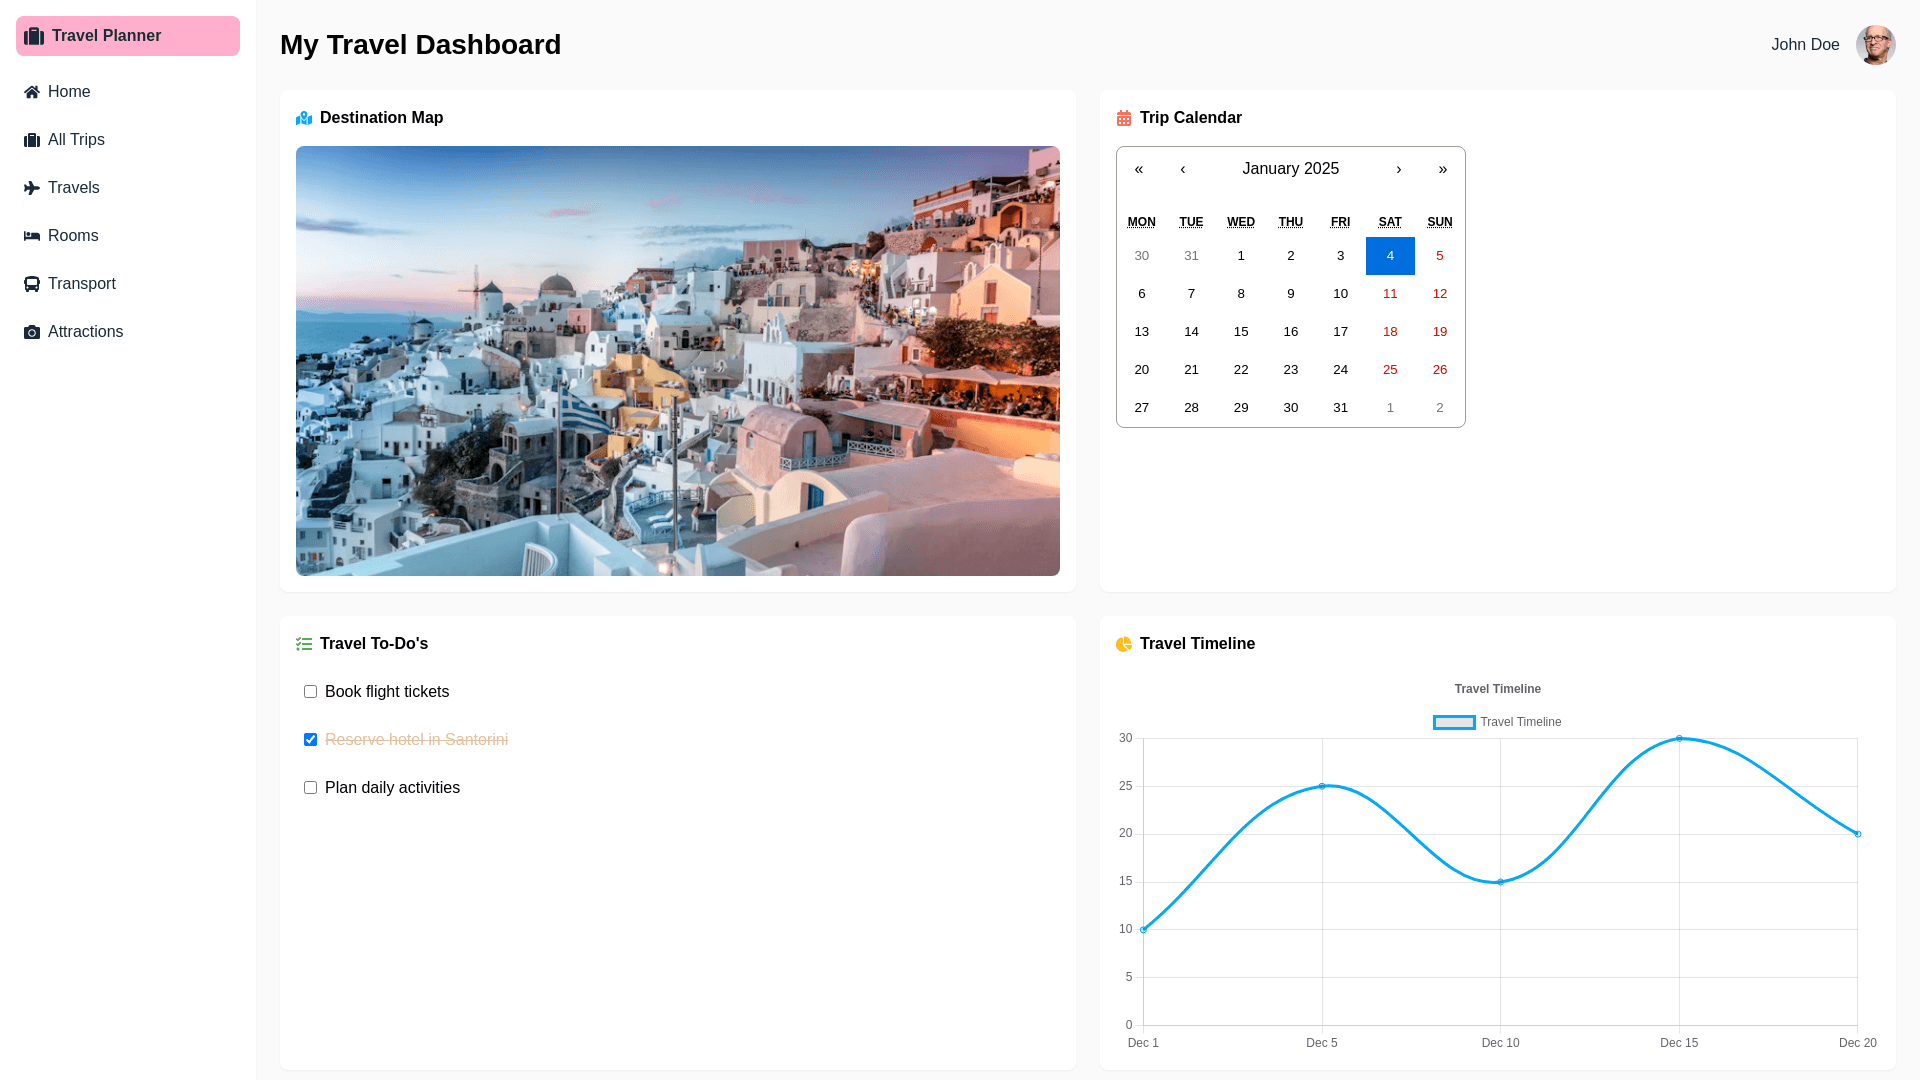Screen dimensions: 1920x1080
Task: Open the January 2025 month view label
Action: (1290, 169)
